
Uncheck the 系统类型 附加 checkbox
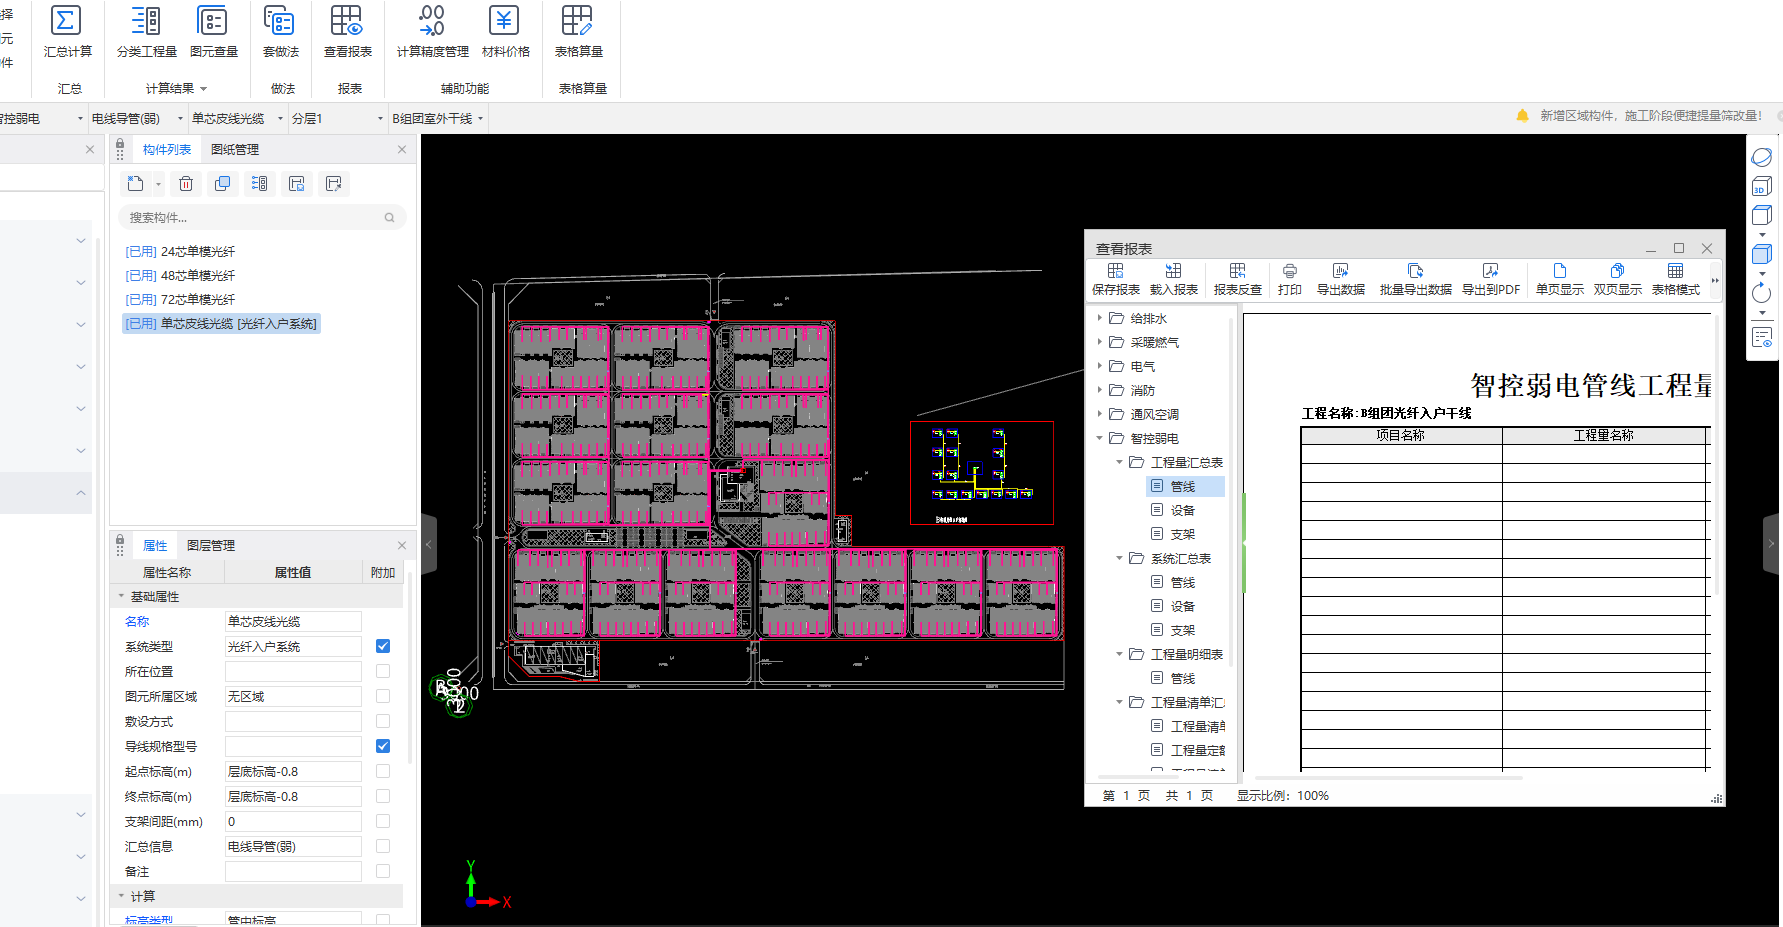point(383,646)
